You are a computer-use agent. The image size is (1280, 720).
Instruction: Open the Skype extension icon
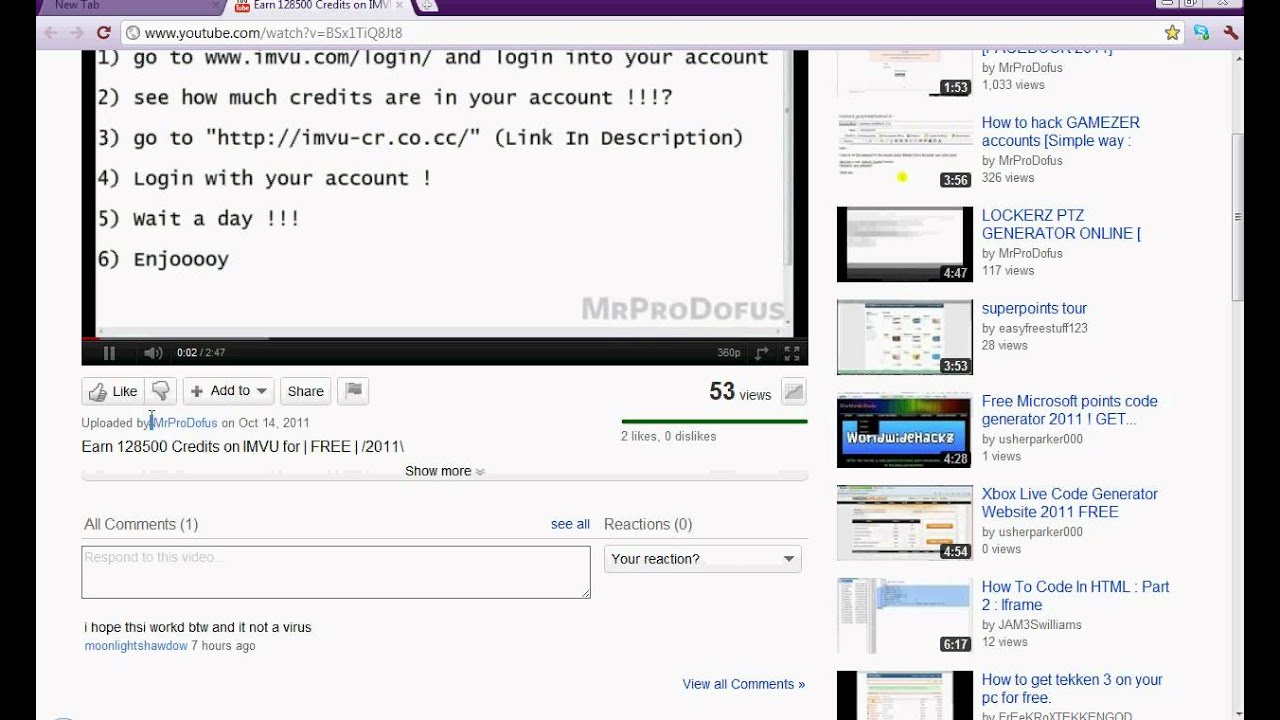[1203, 32]
